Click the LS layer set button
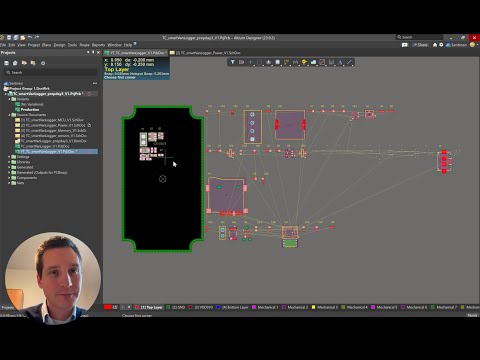480x360 pixels. 115,307
